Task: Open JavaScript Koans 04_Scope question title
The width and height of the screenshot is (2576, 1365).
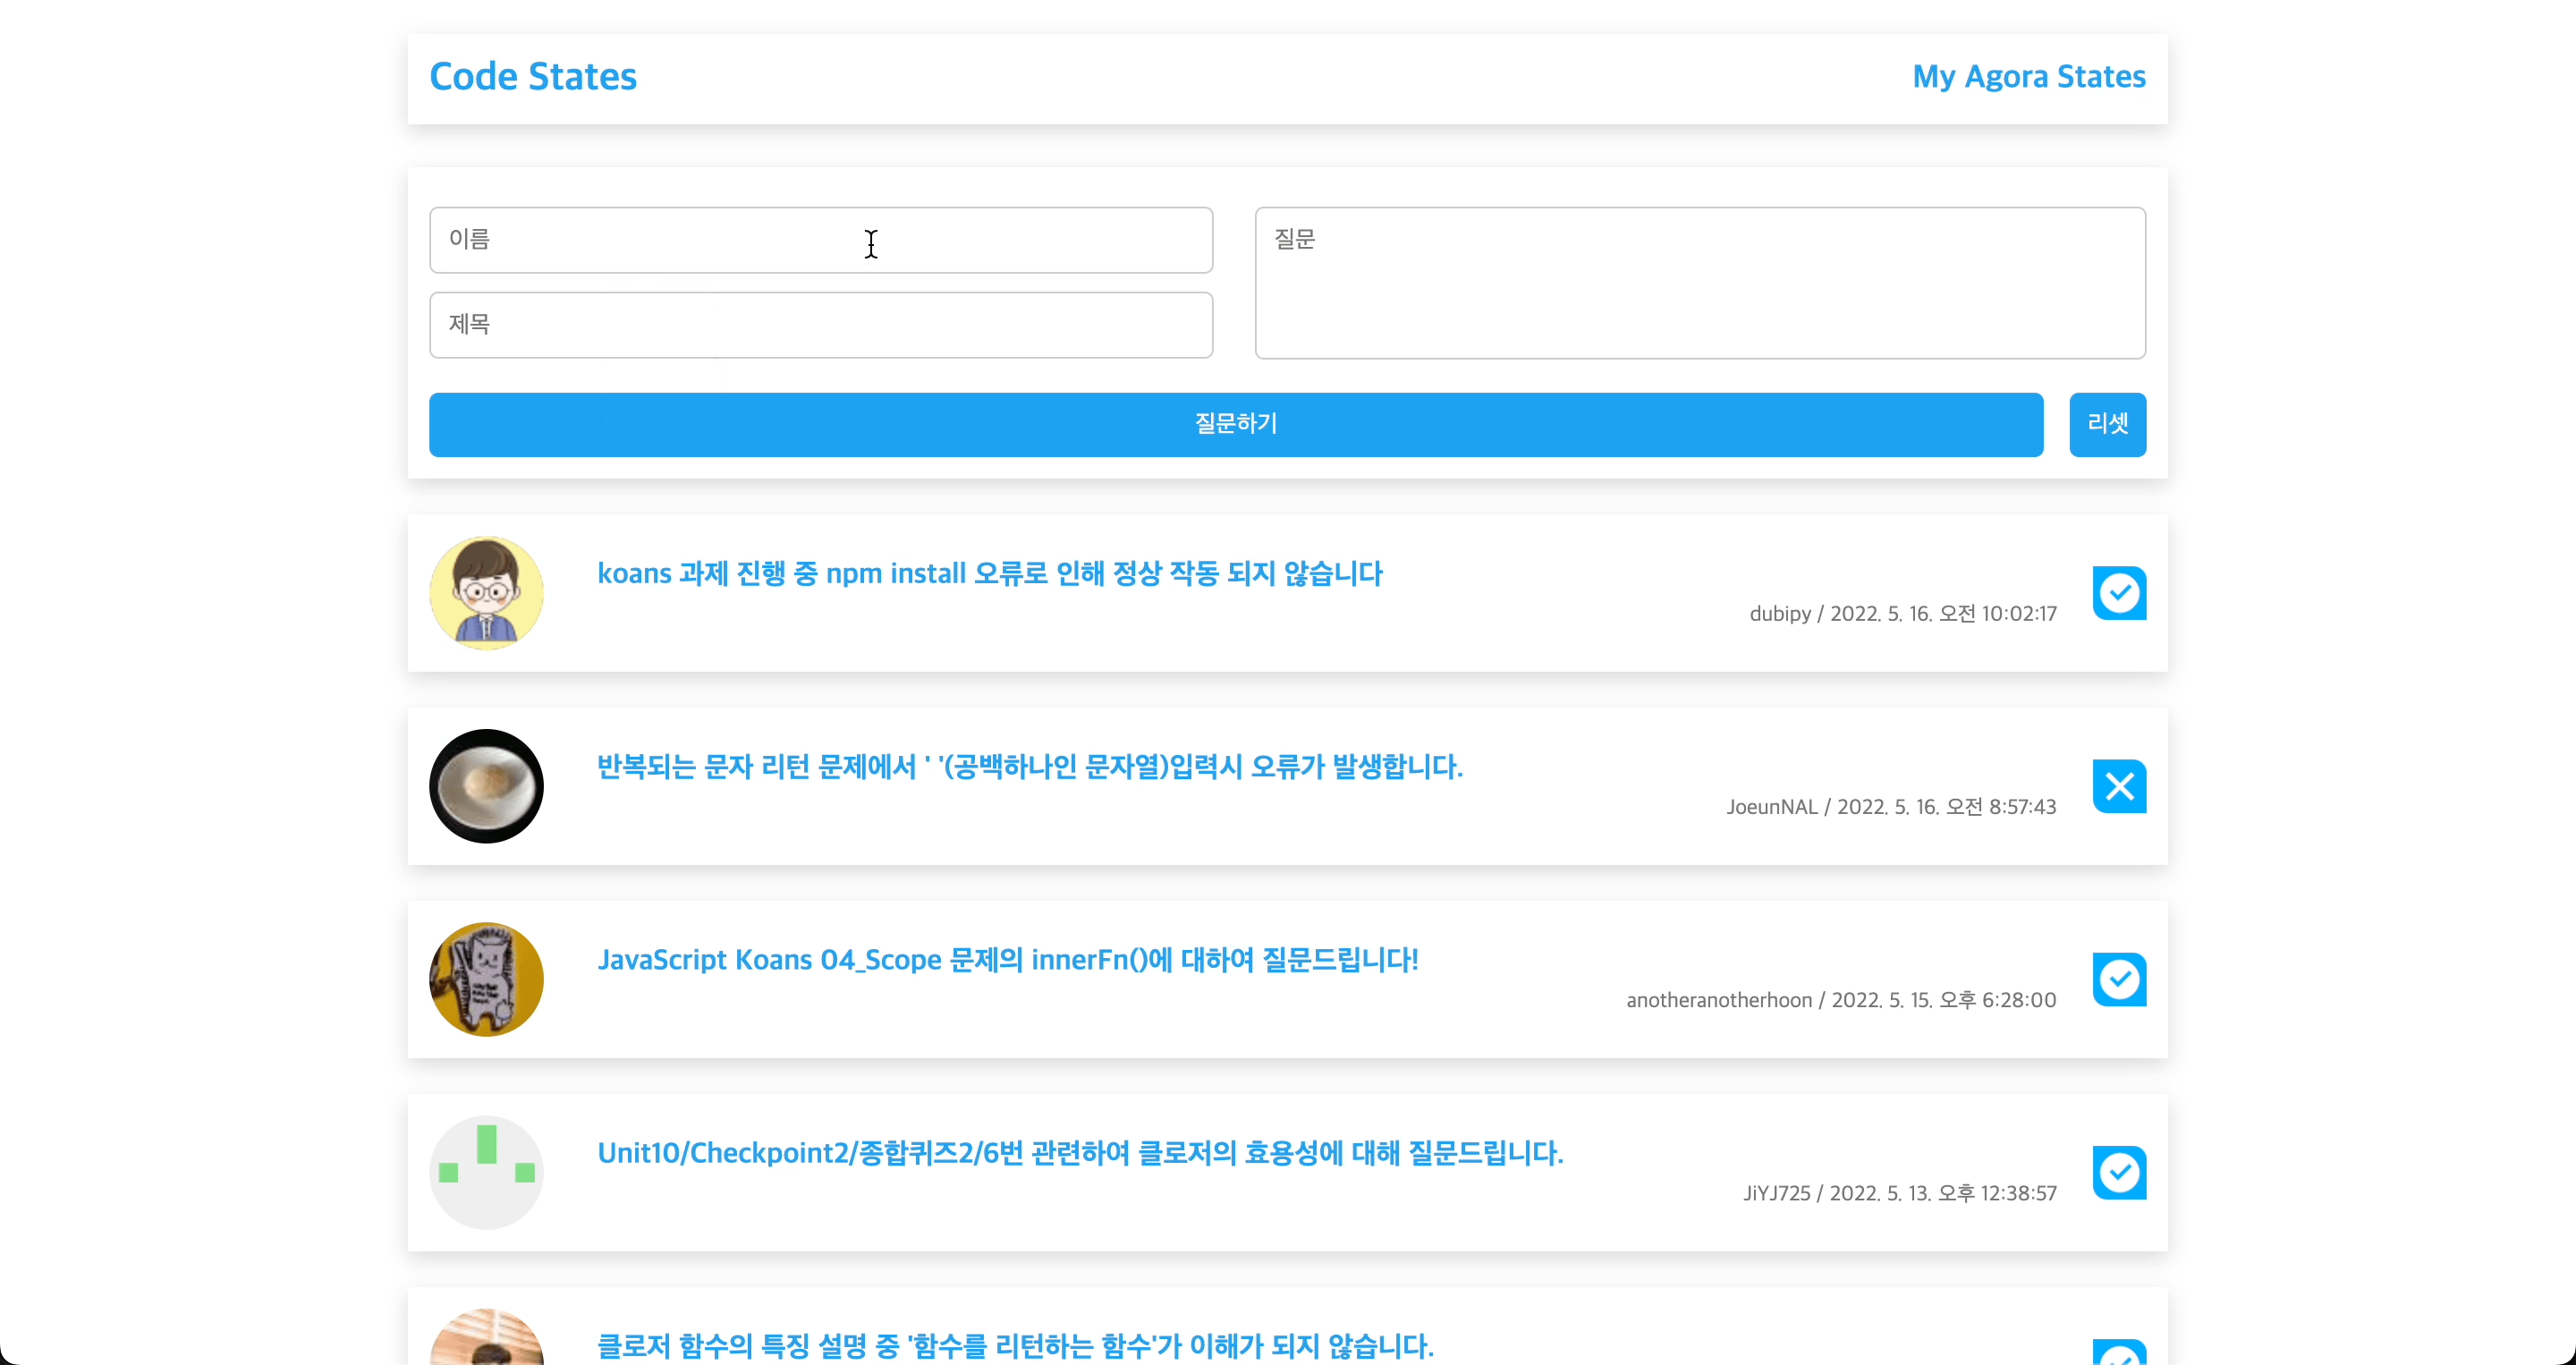Action: pos(1007,959)
